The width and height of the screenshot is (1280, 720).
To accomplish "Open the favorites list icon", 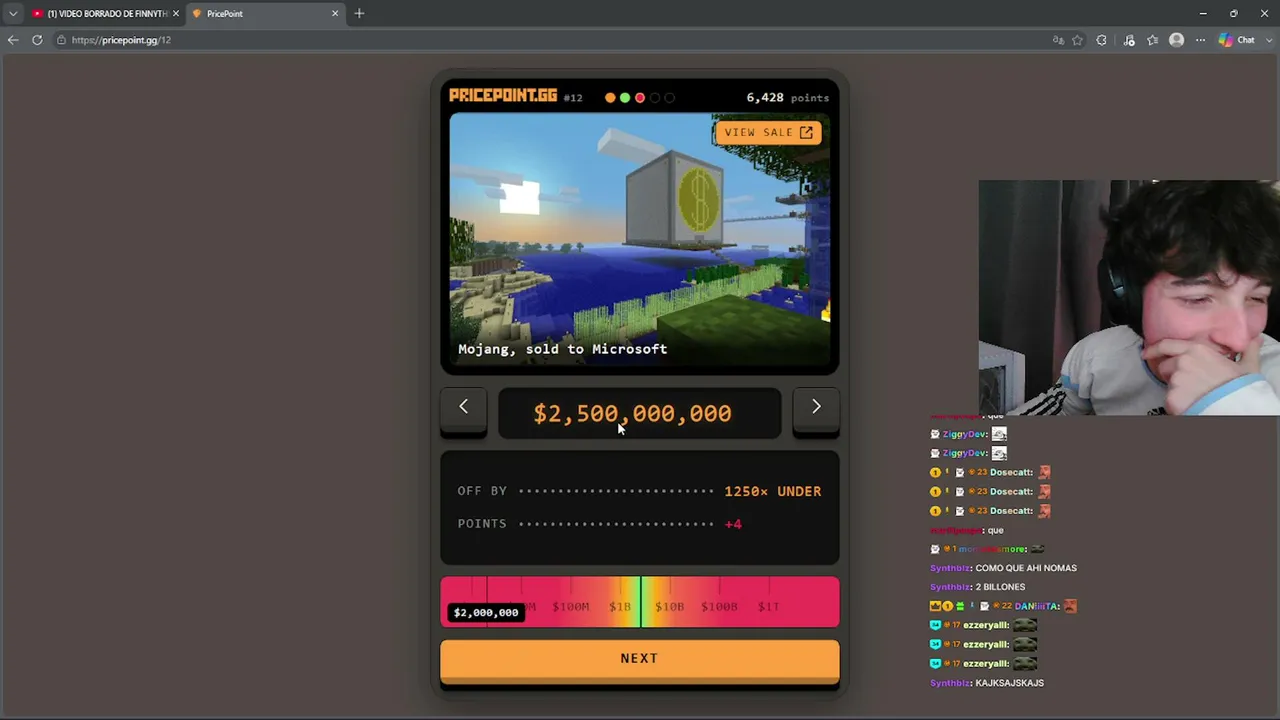I will tap(1152, 40).
